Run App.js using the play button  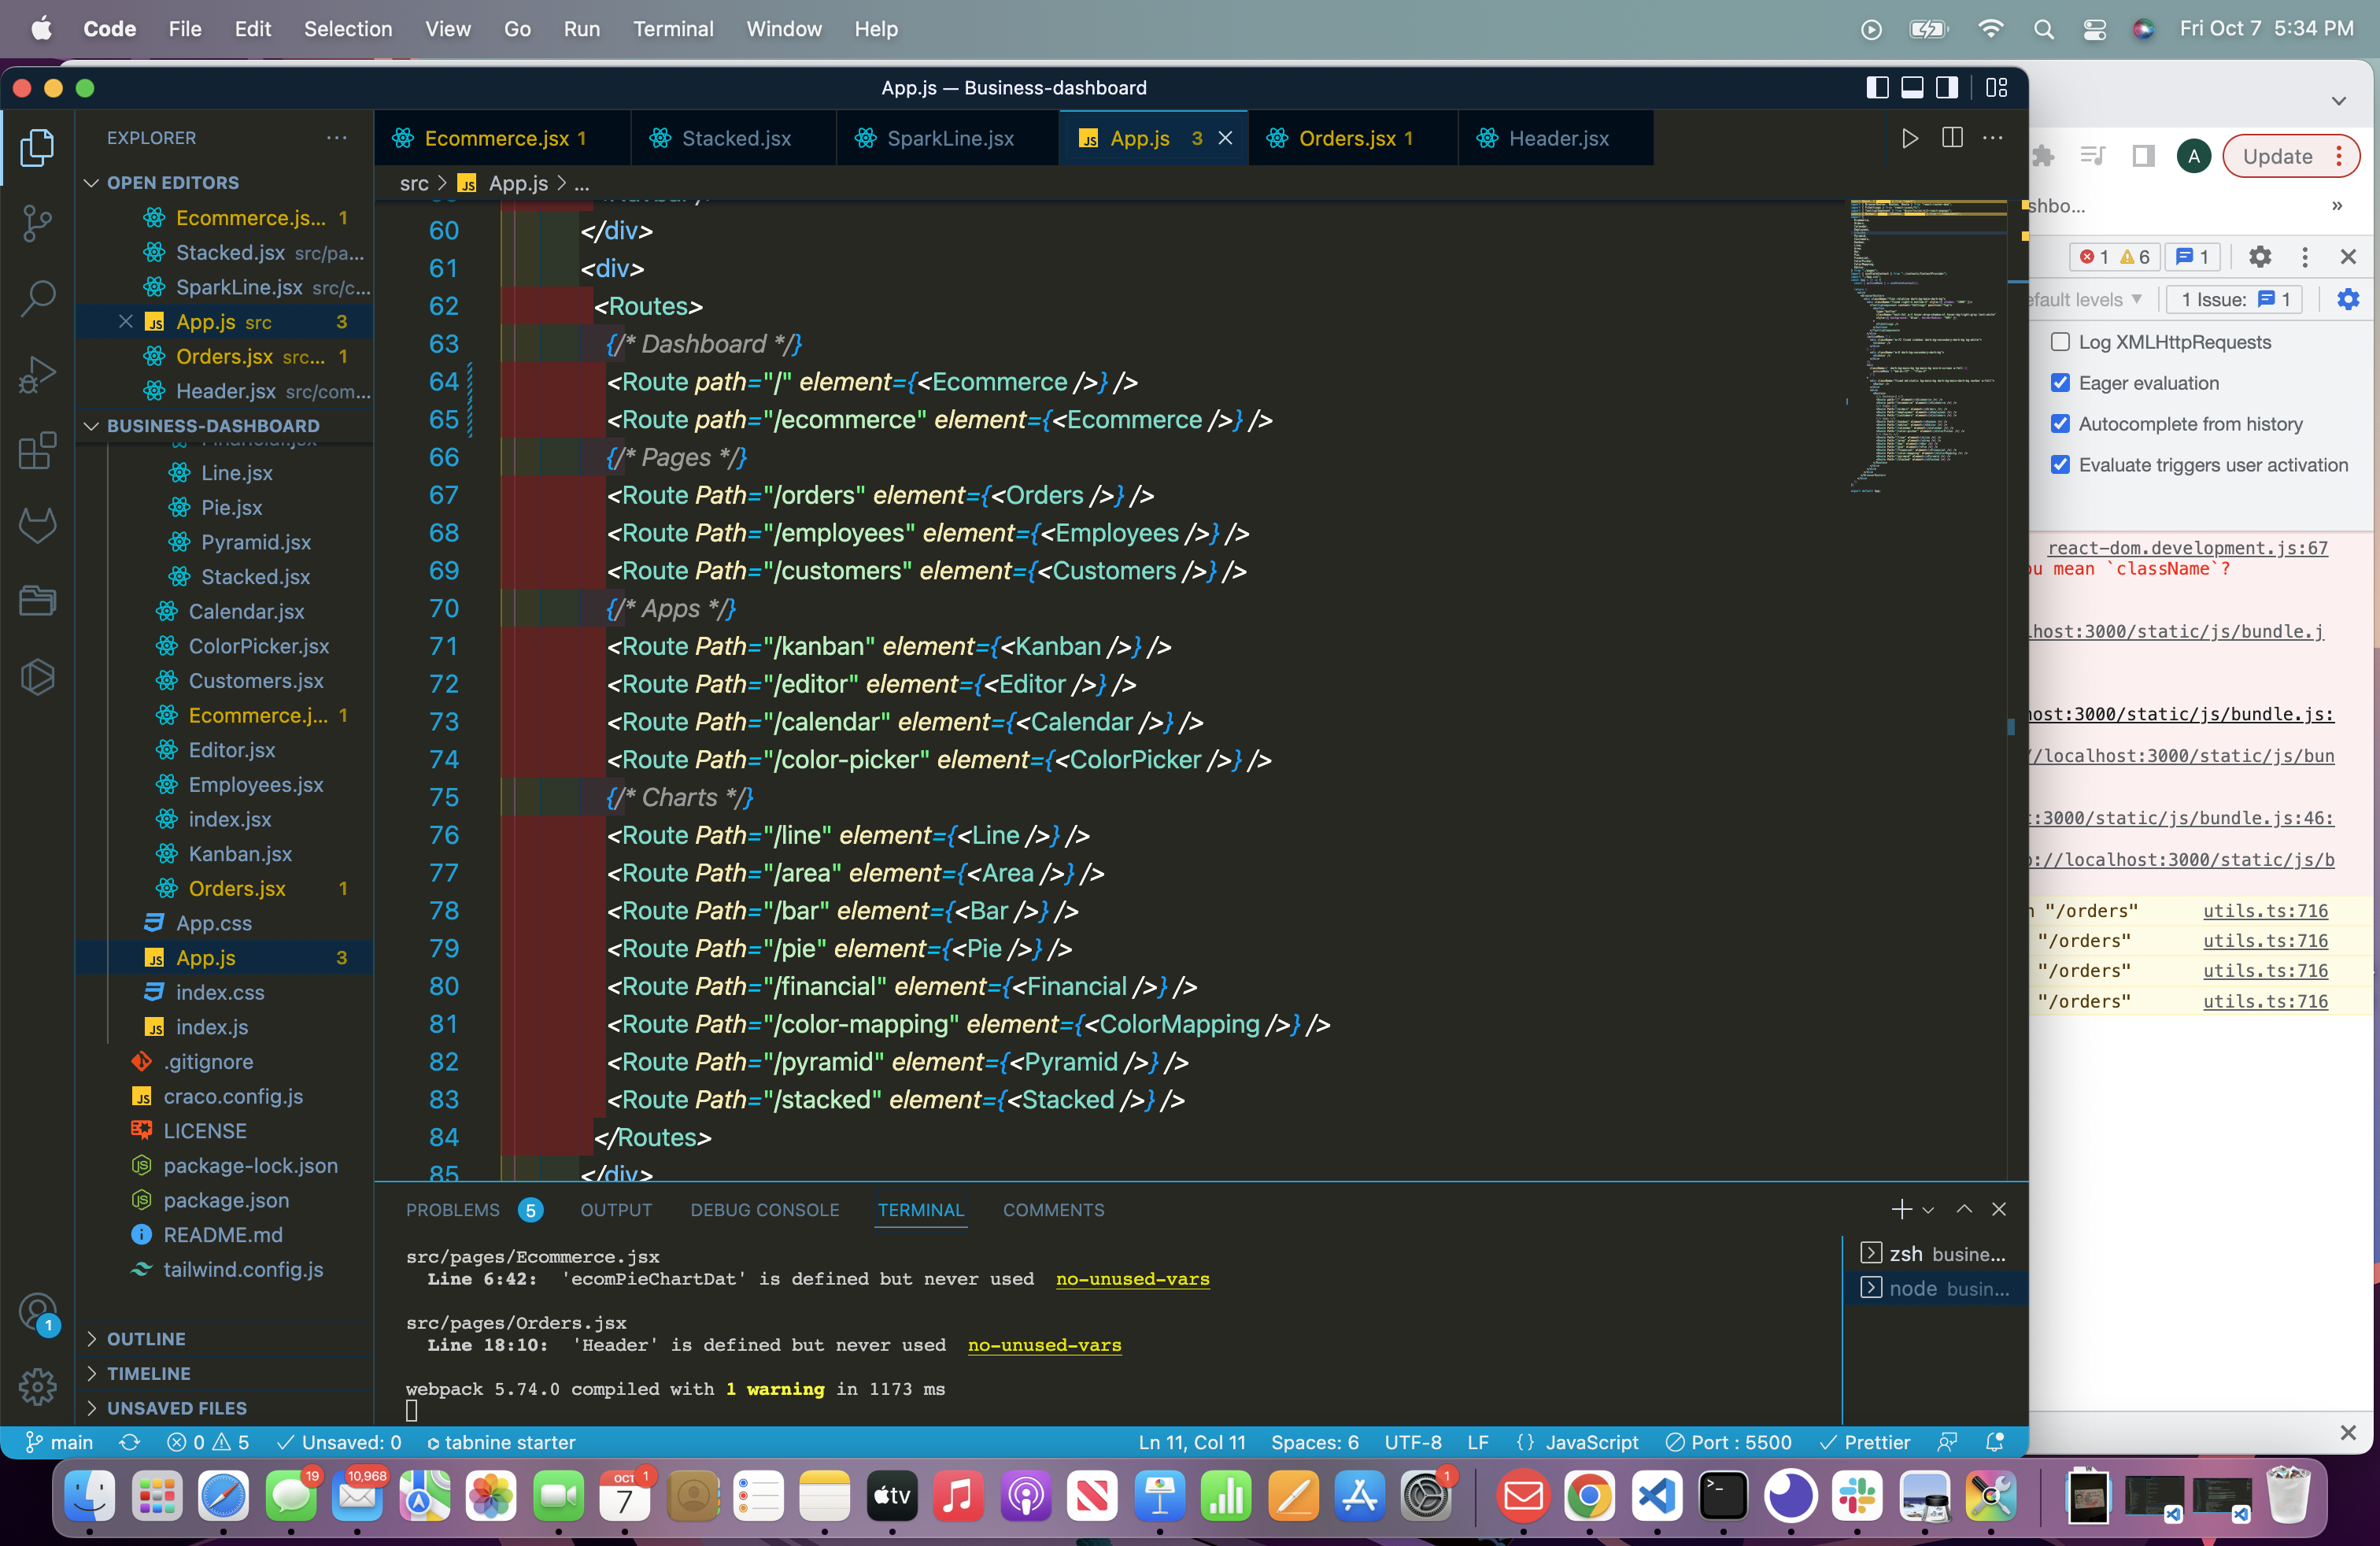point(1909,138)
